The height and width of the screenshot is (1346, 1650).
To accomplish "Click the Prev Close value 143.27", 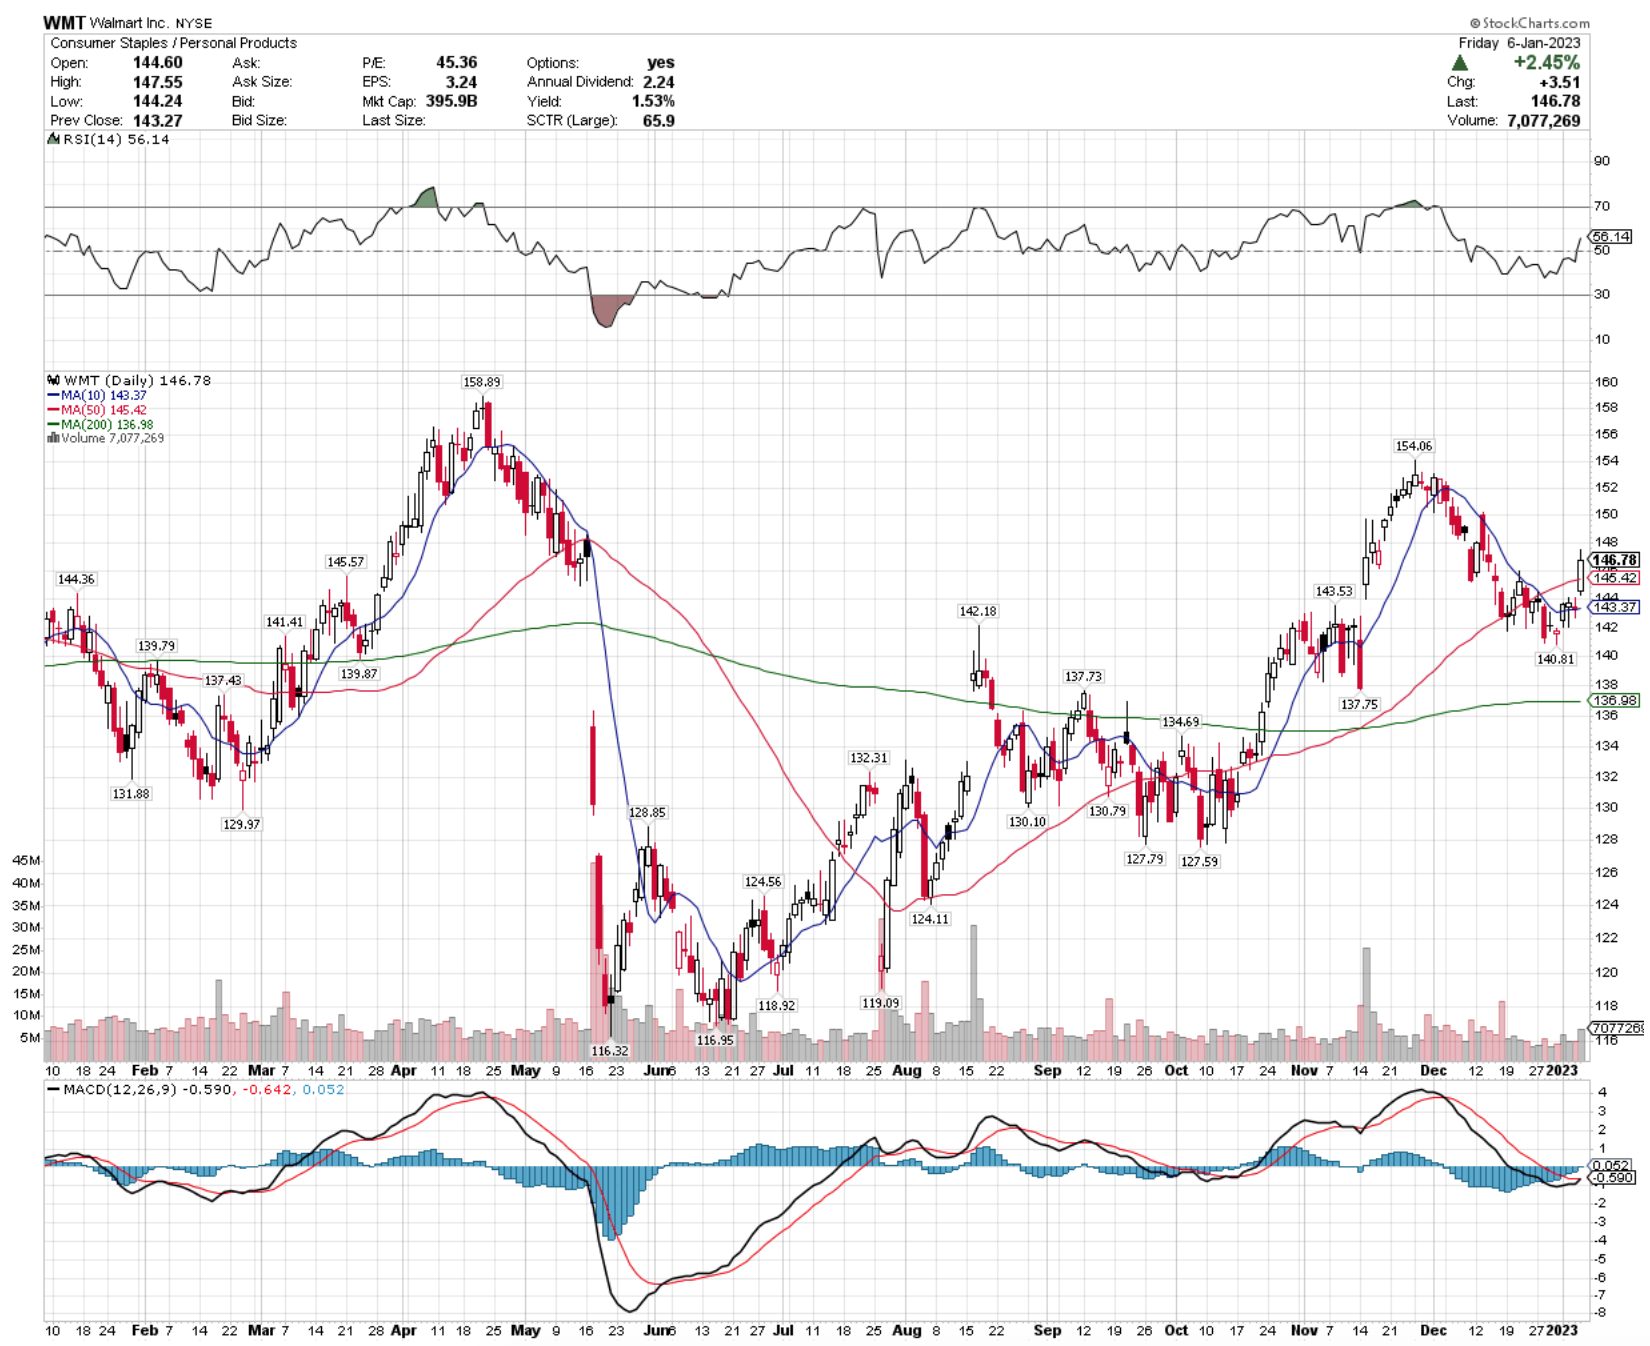I will [158, 120].
